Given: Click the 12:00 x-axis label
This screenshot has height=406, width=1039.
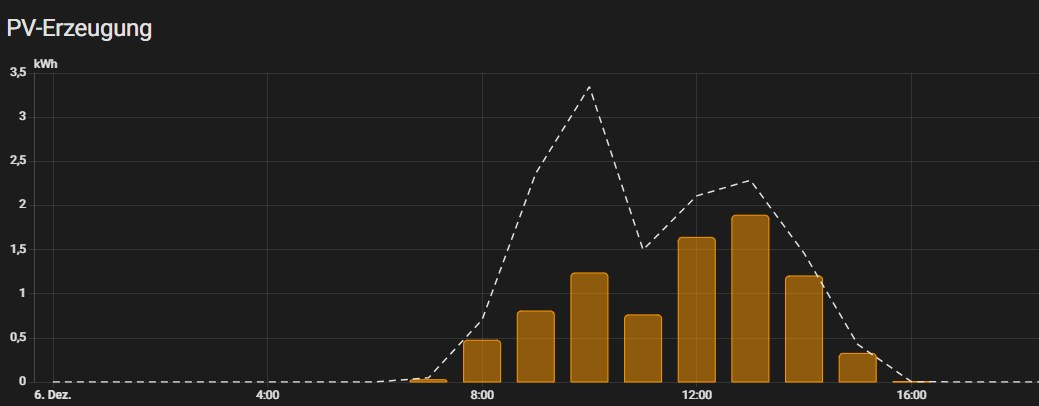Looking at the screenshot, I should pyautogui.click(x=696, y=396).
